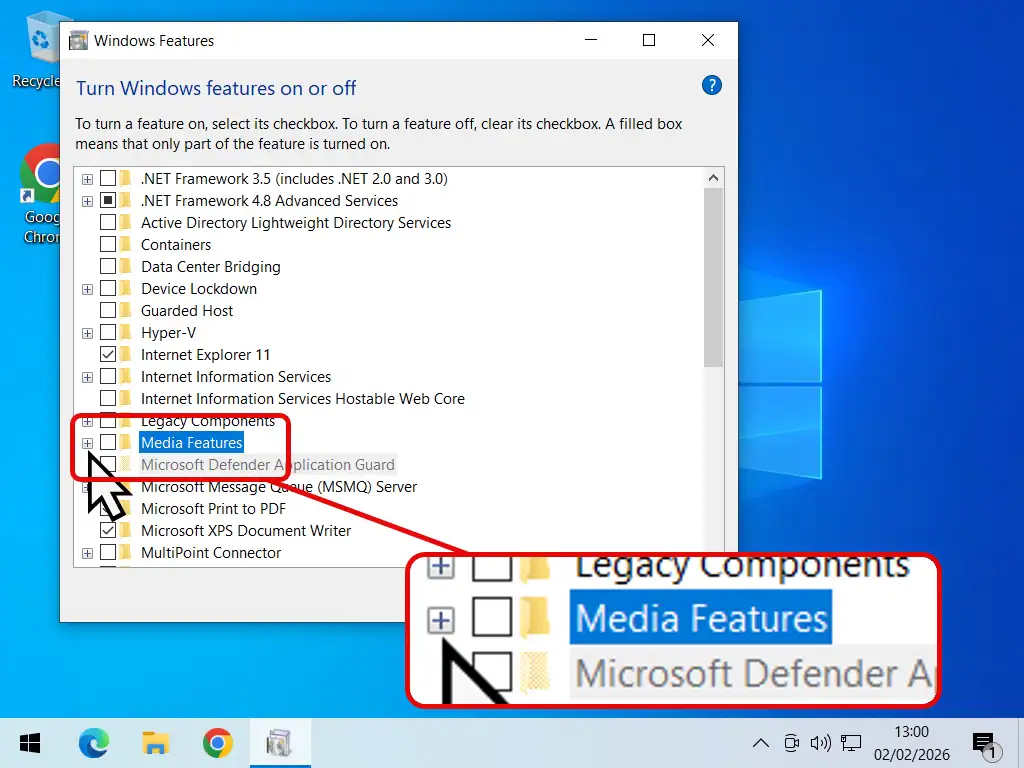The height and width of the screenshot is (768, 1024).
Task: Expand Internet Information Services
Action: (87, 376)
